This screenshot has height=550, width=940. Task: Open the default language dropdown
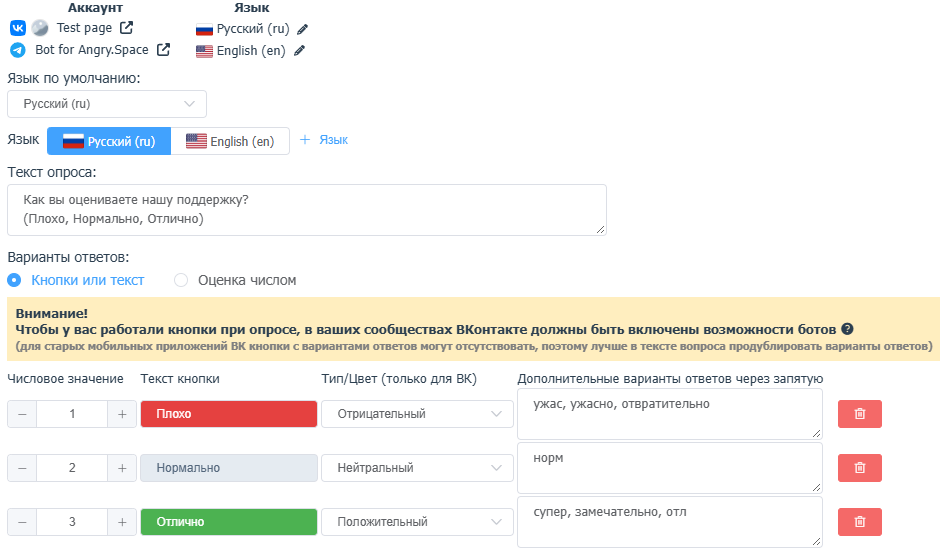pyautogui.click(x=107, y=104)
